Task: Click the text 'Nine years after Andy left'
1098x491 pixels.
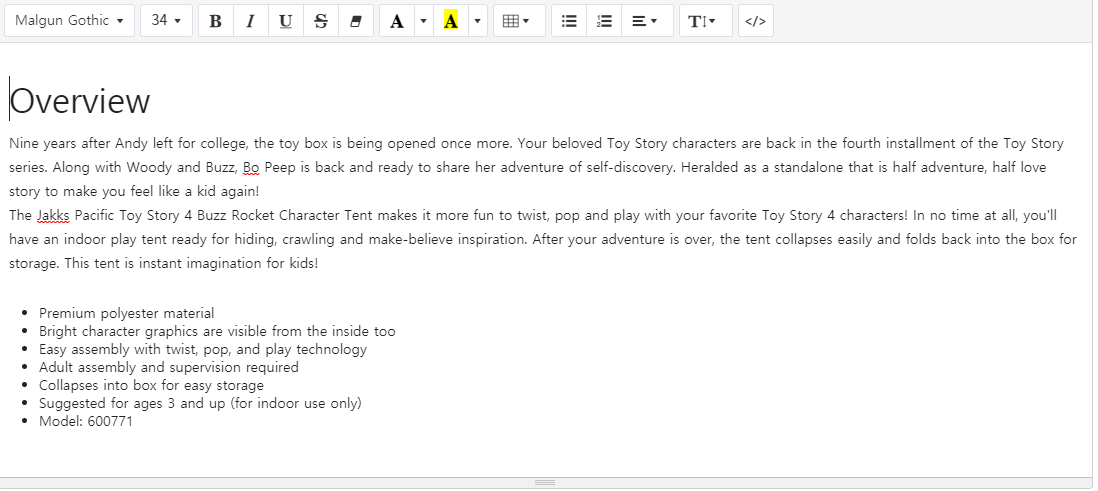Action: point(91,144)
